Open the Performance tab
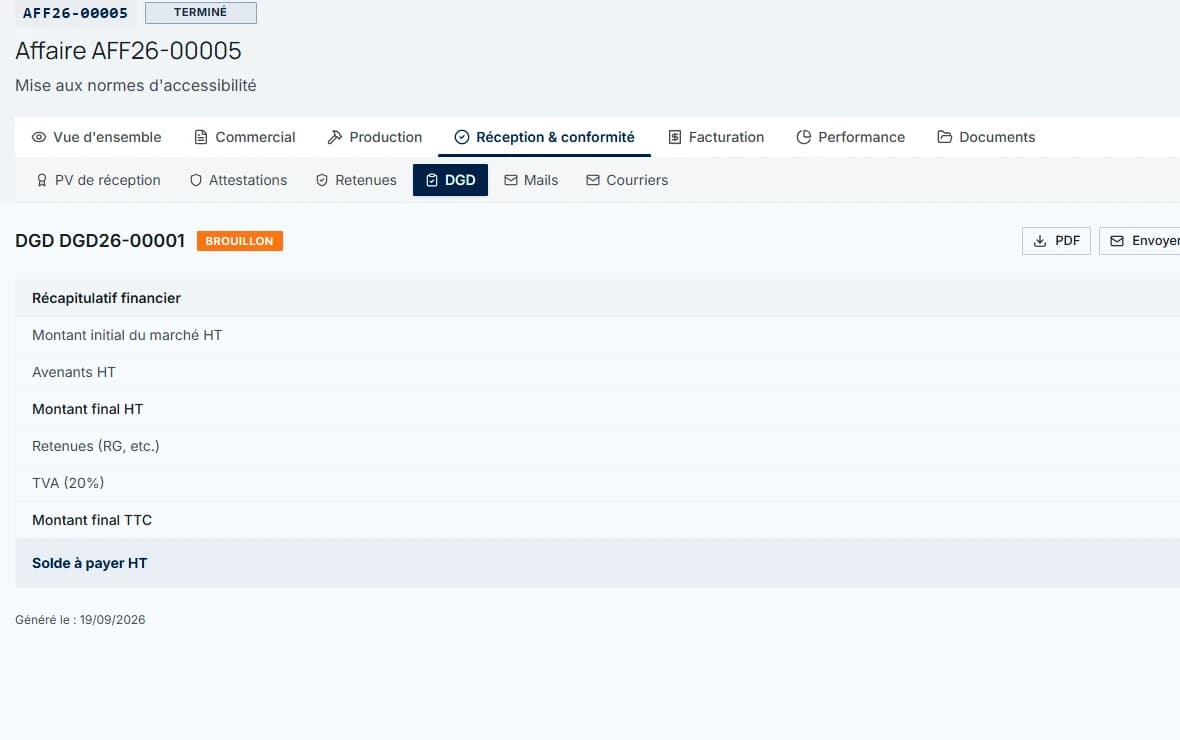 click(850, 137)
